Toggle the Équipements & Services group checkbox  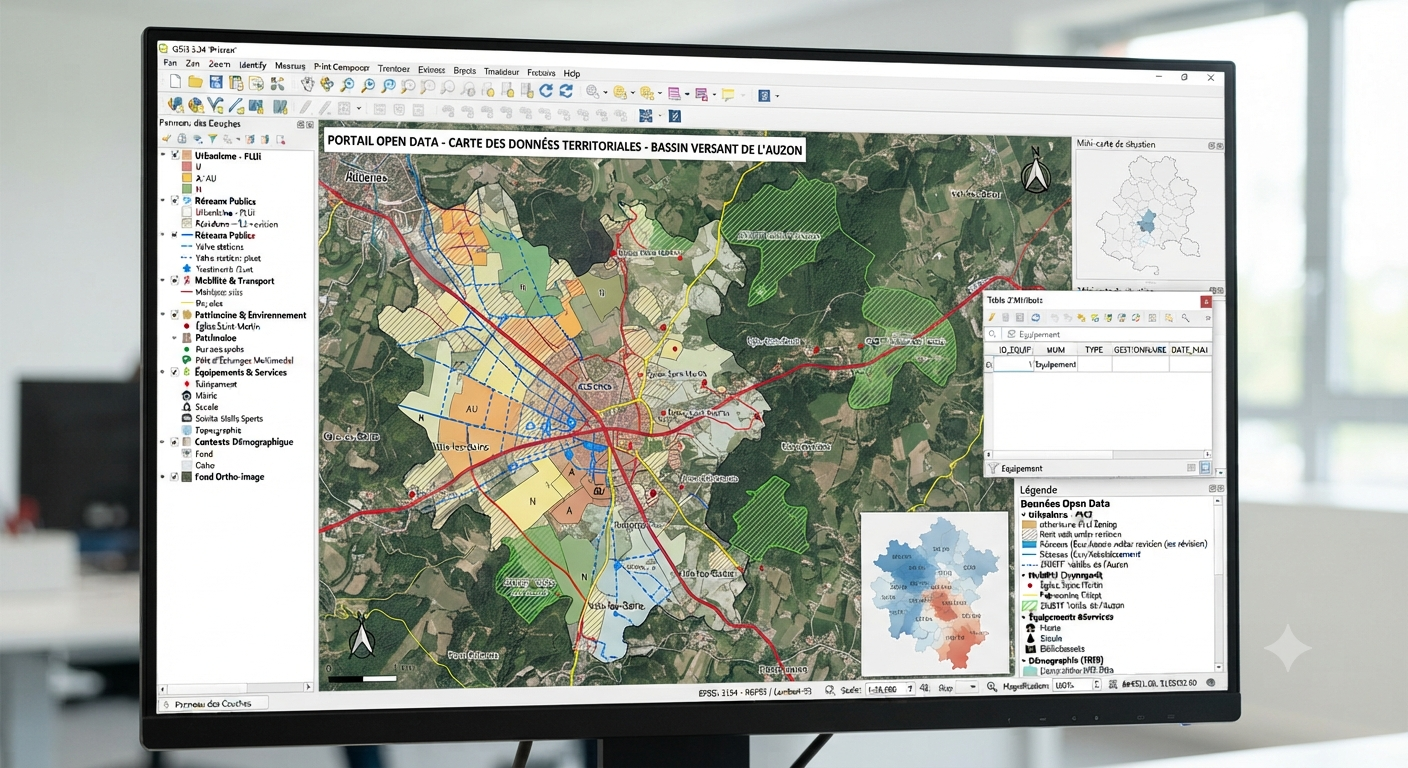(x=174, y=372)
